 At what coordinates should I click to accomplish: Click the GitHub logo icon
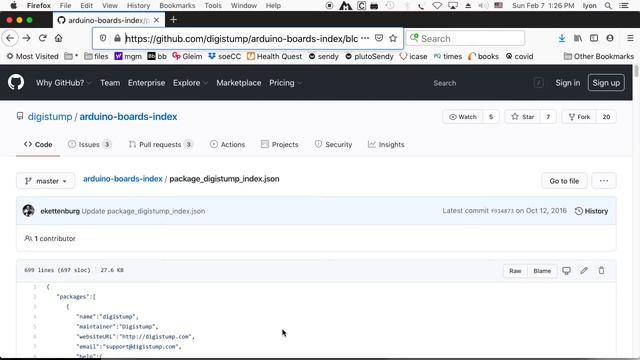[x=16, y=82]
